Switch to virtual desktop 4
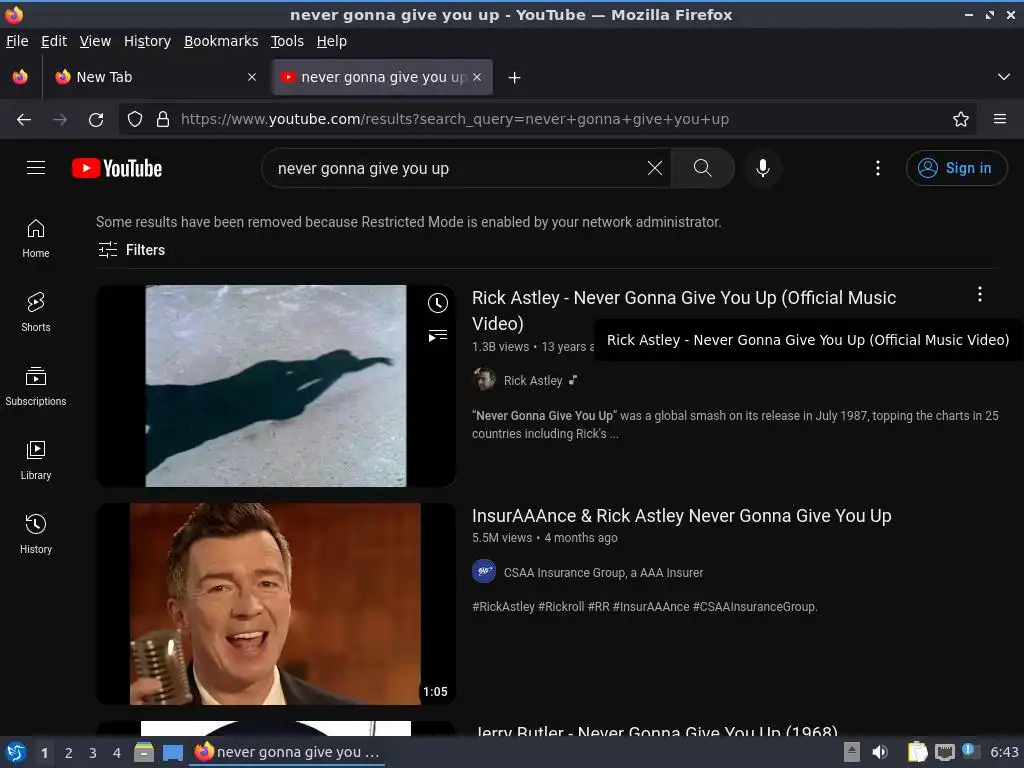The image size is (1024, 768). point(117,753)
